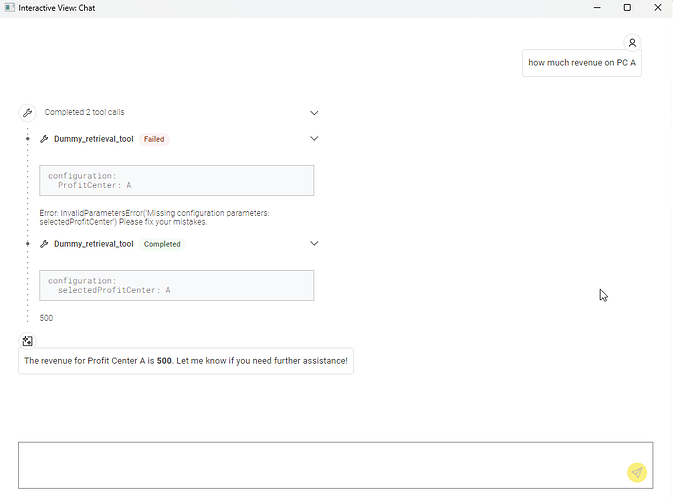Collapse the Completed Dummy_retrieval_tool details chevron
The width and height of the screenshot is (673, 500).
314,244
